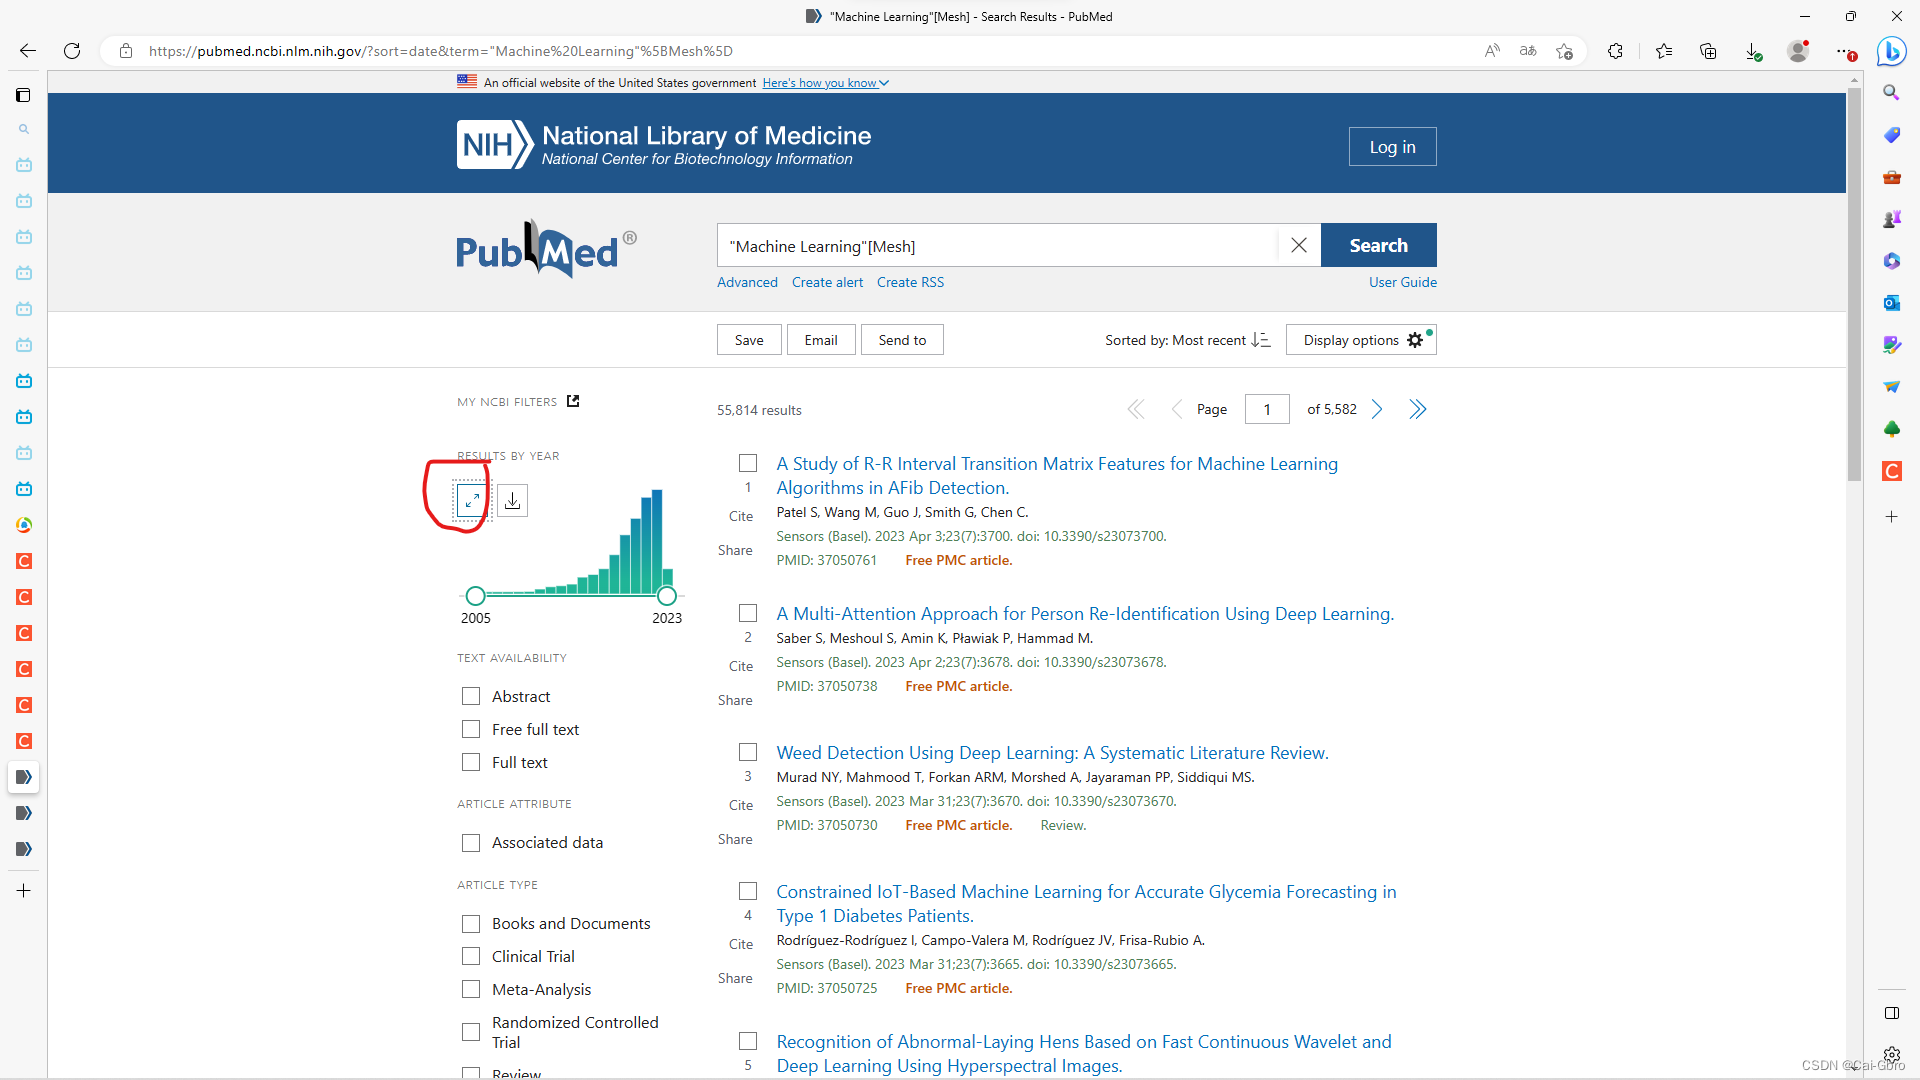
Task: Jump to last results page arrow
Action: click(1417, 410)
